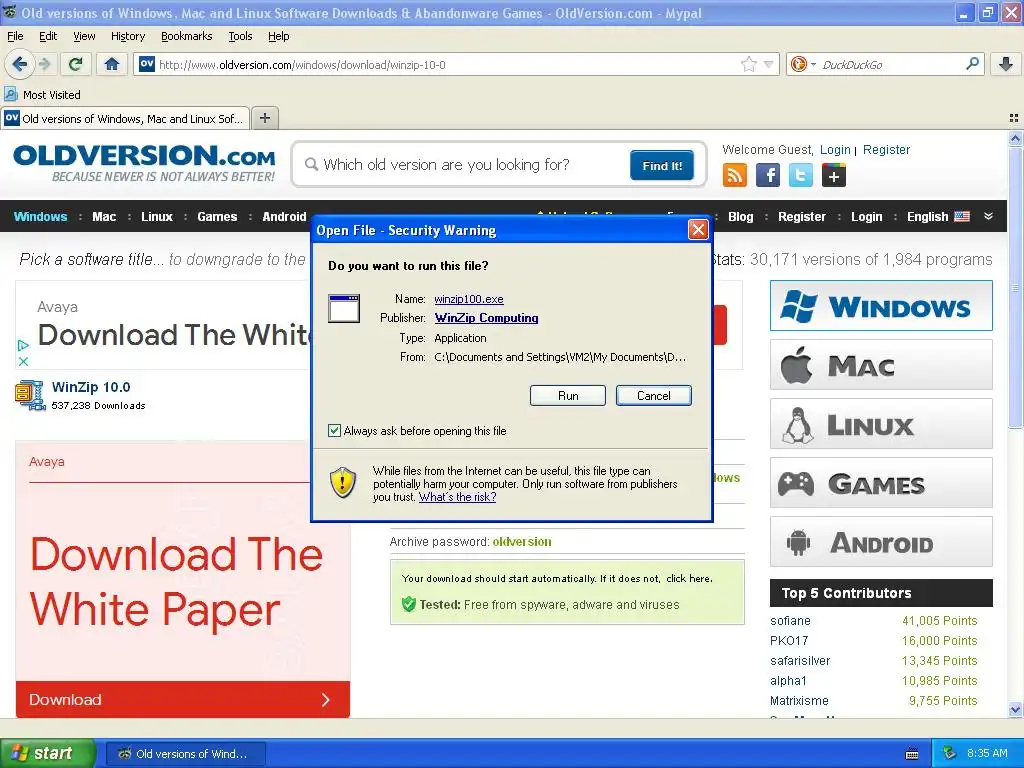Expand the URL history dropdown arrow
This screenshot has width=1024, height=768.
[x=769, y=64]
